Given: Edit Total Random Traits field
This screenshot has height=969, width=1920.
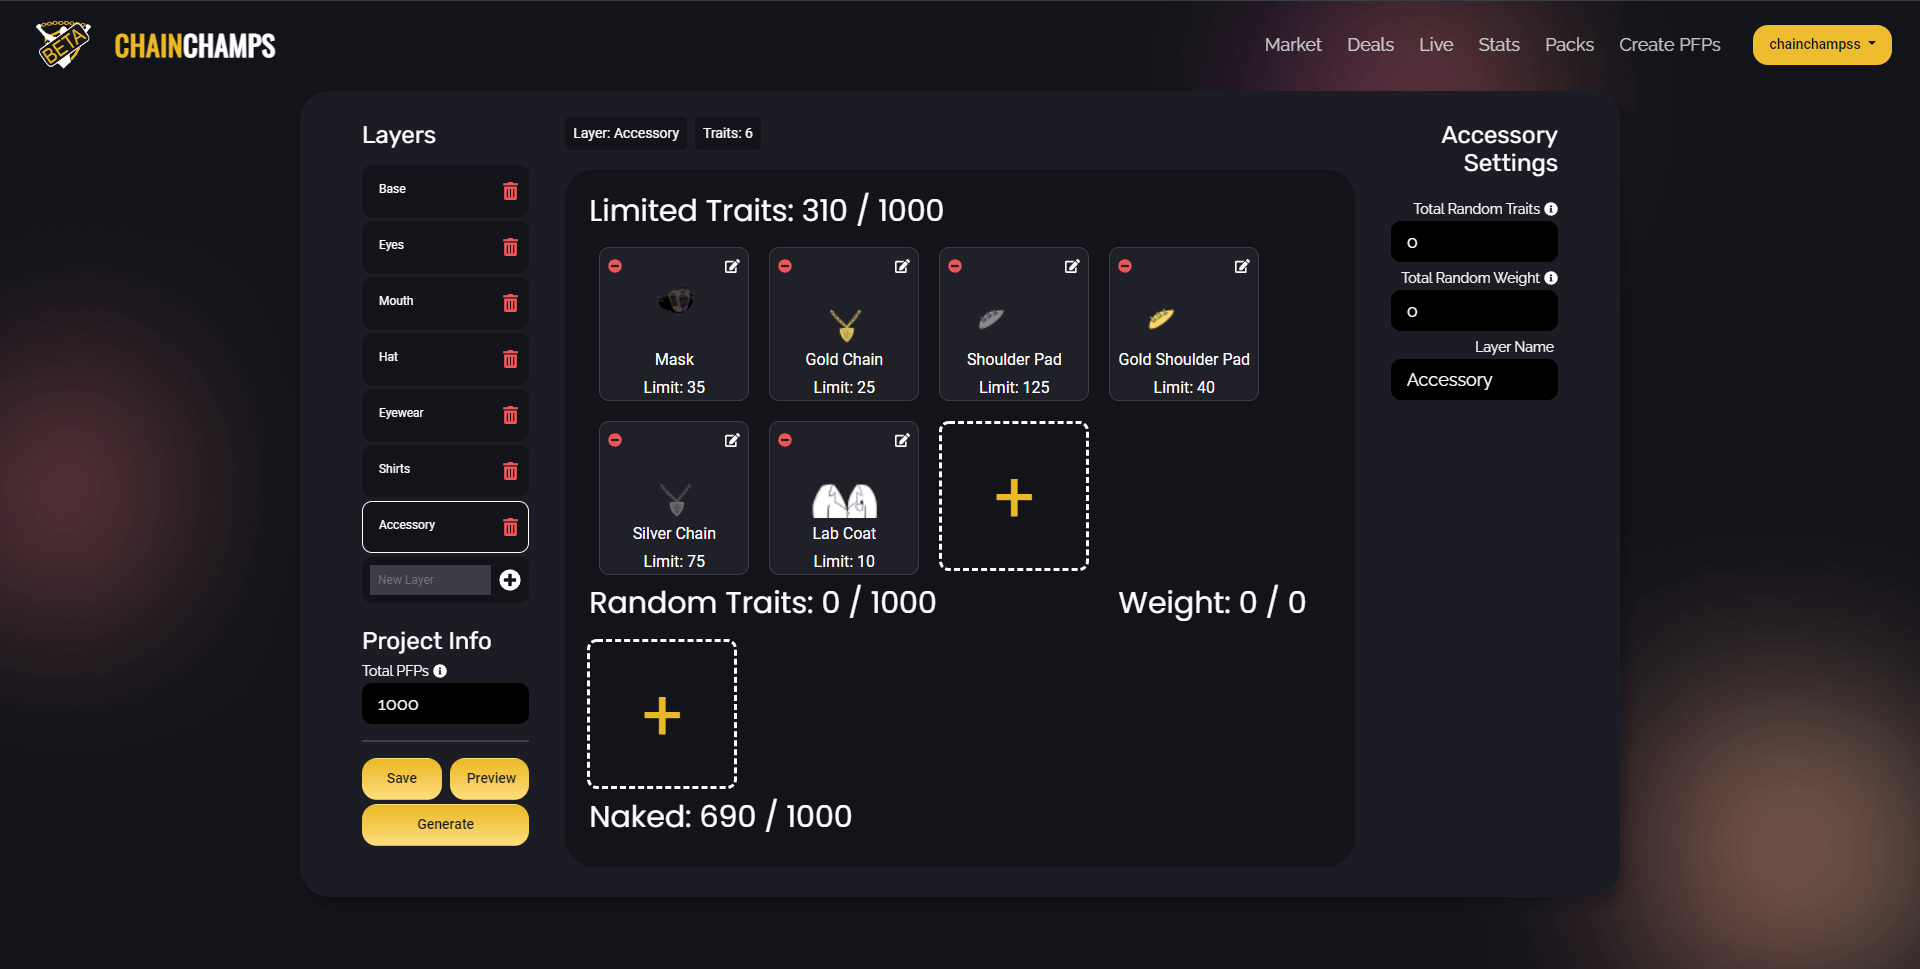Looking at the screenshot, I should (x=1474, y=242).
